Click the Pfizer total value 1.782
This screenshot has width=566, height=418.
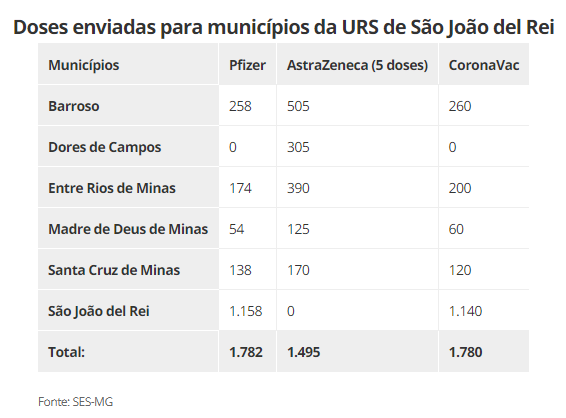(x=246, y=352)
